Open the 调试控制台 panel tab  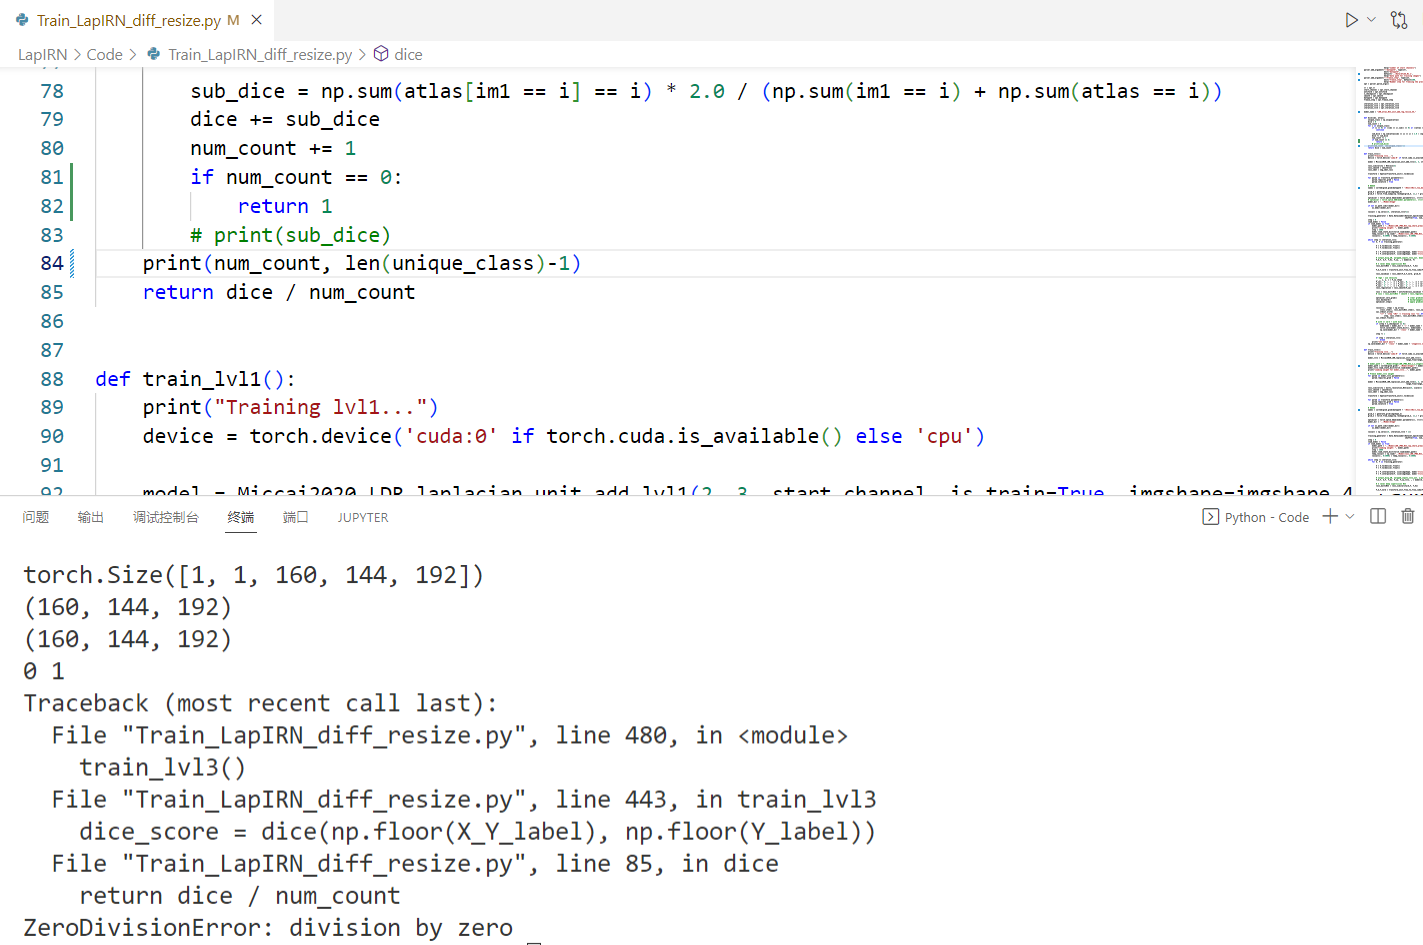click(x=165, y=517)
